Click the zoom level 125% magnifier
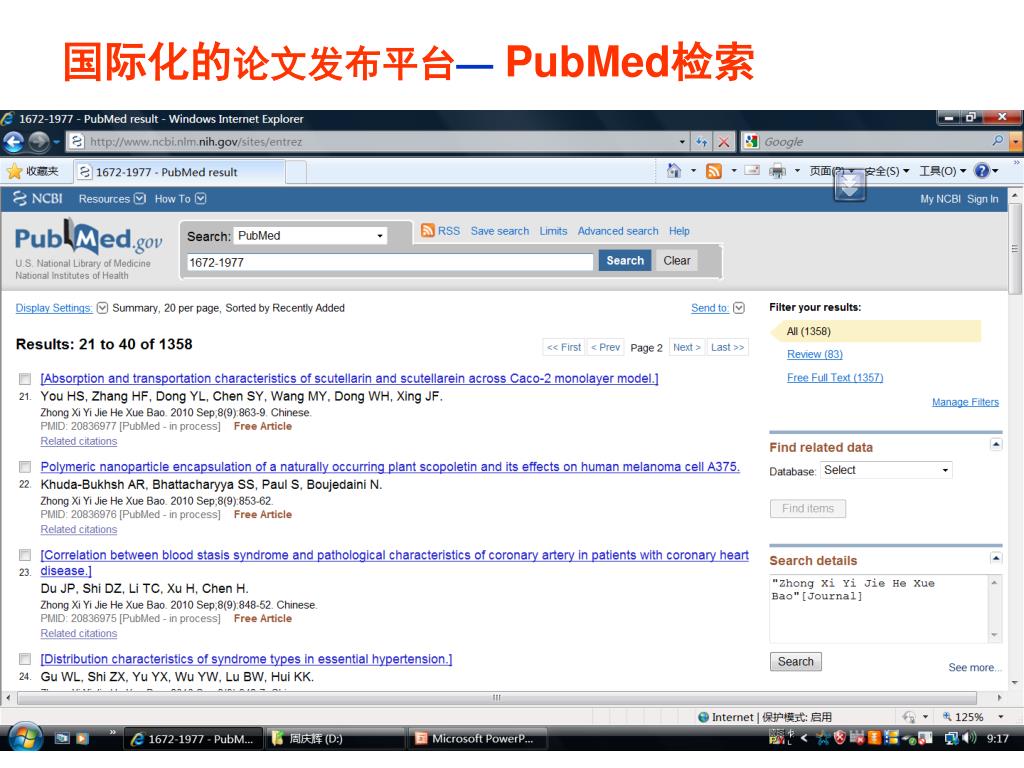 coord(948,717)
